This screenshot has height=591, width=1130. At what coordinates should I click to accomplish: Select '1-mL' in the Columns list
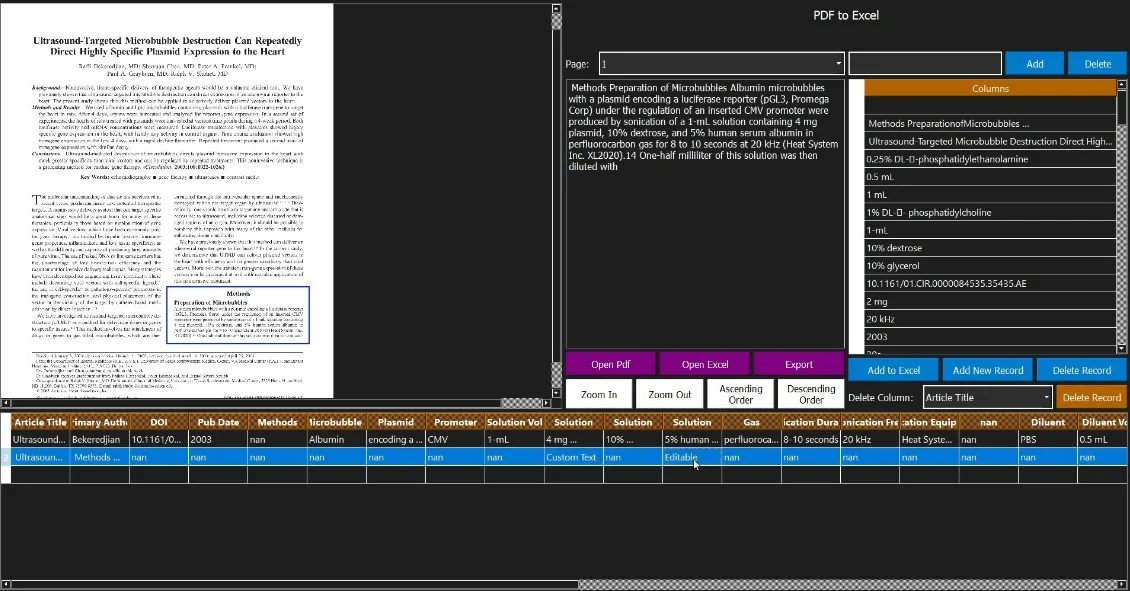point(990,230)
